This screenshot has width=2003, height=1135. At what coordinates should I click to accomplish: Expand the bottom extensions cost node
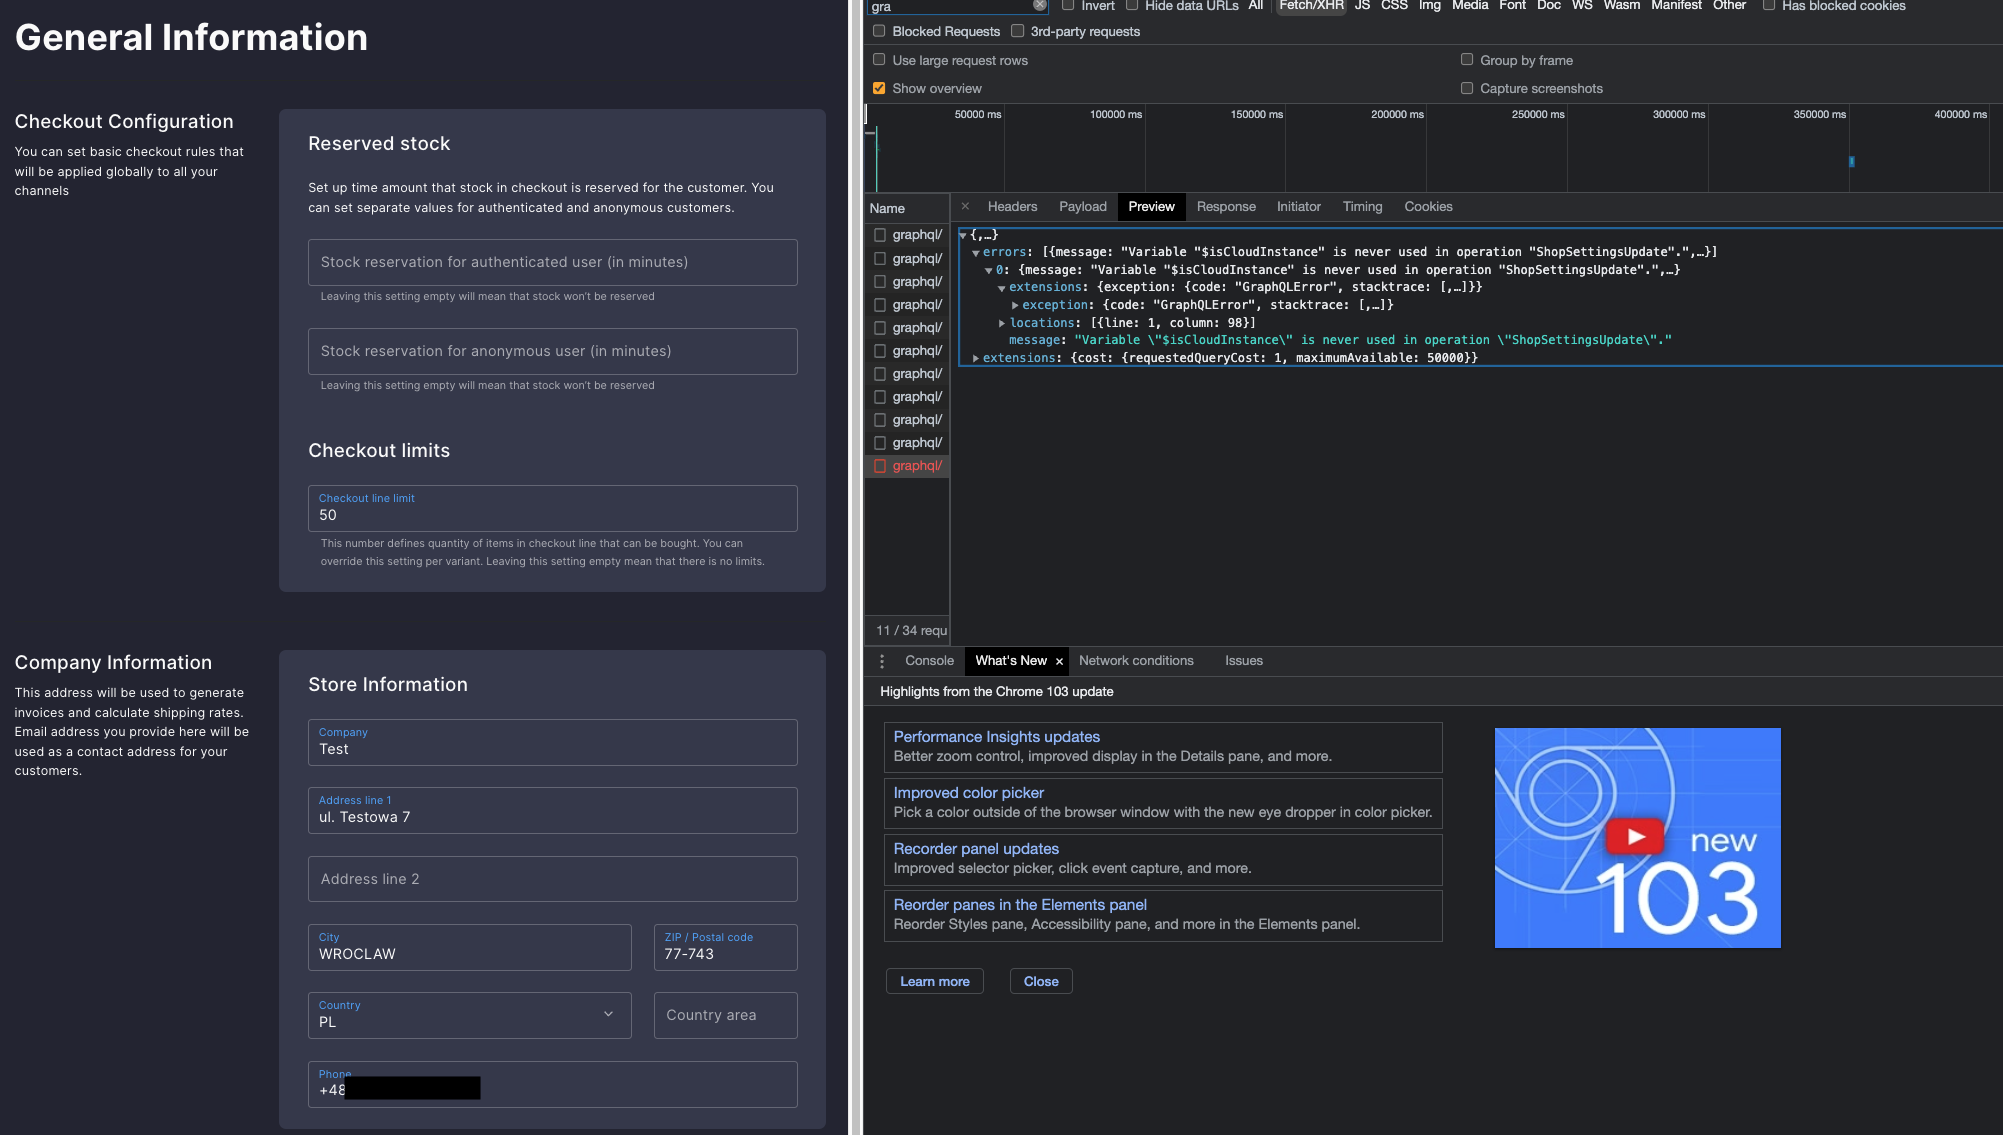(x=976, y=358)
